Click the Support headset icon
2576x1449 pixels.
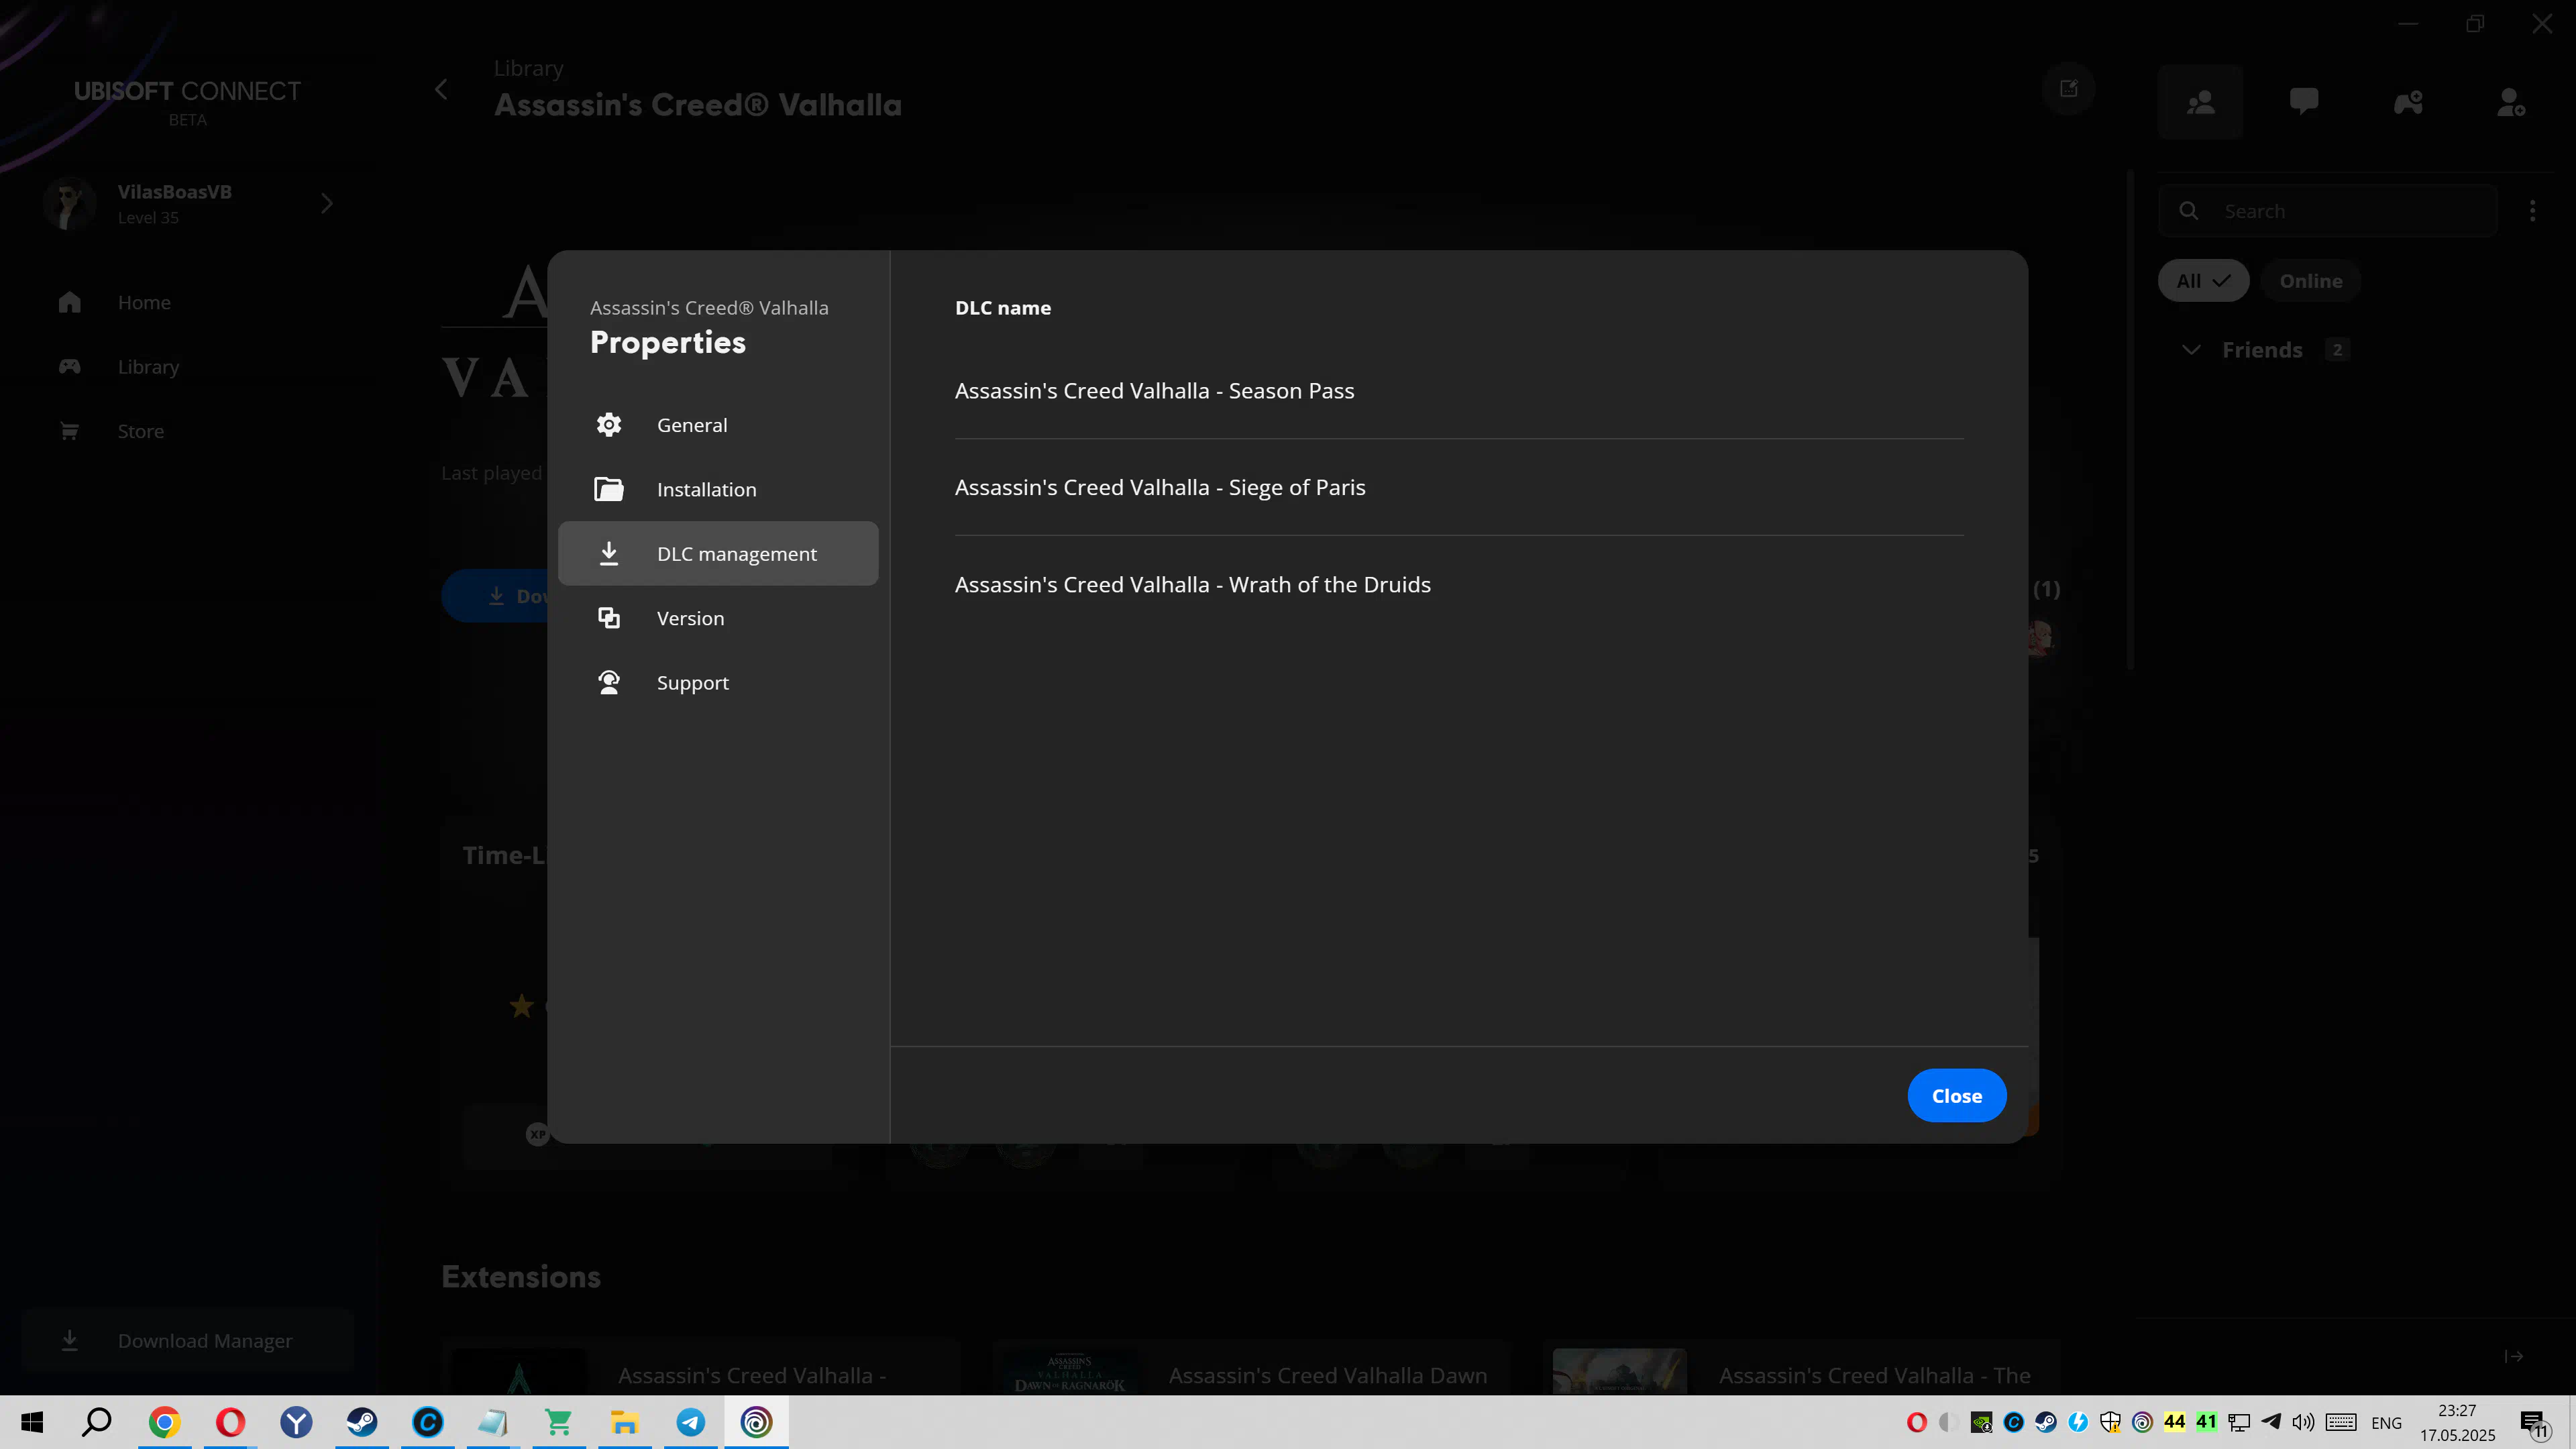click(x=608, y=682)
